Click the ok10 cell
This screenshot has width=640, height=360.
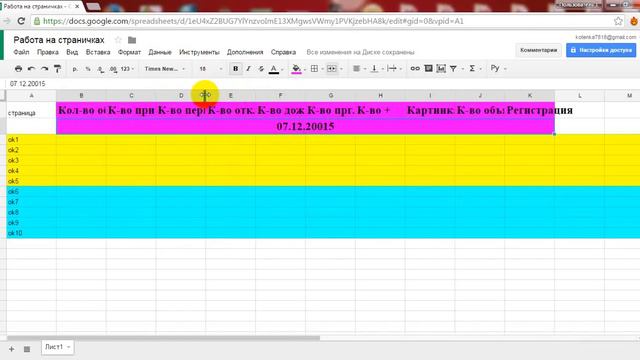coord(31,233)
